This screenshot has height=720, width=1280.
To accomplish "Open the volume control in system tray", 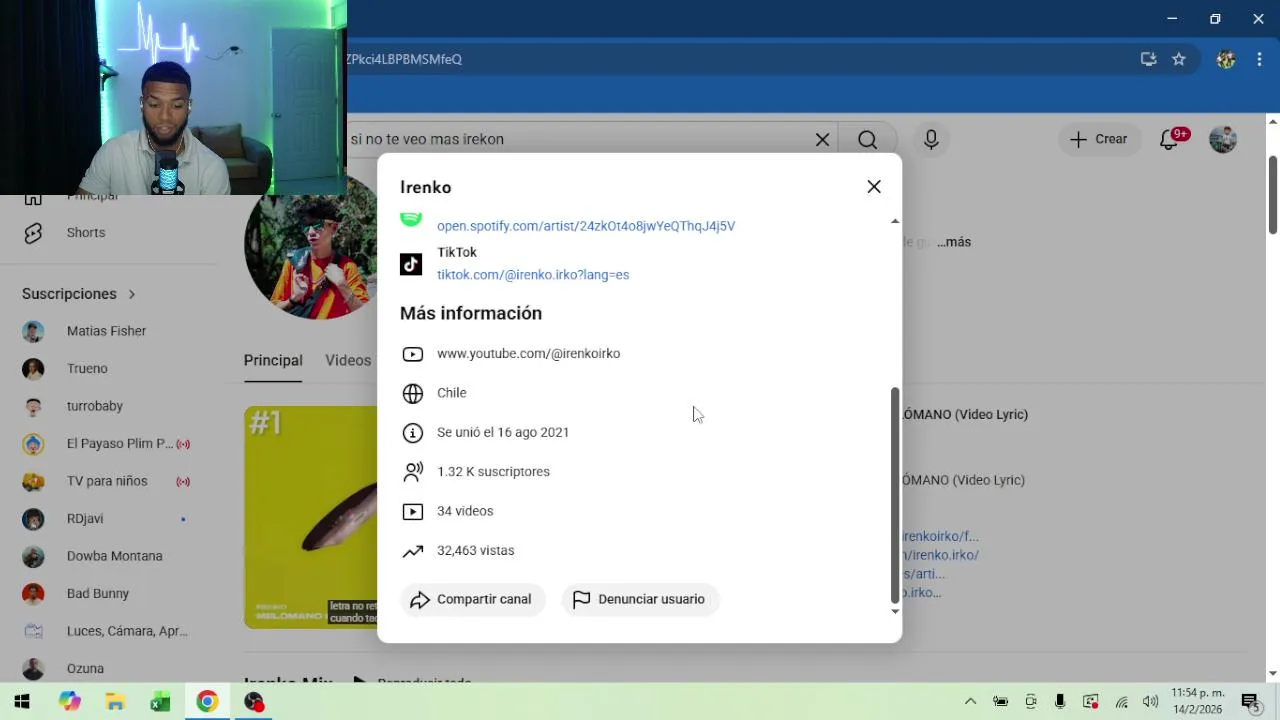I will [x=1150, y=702].
